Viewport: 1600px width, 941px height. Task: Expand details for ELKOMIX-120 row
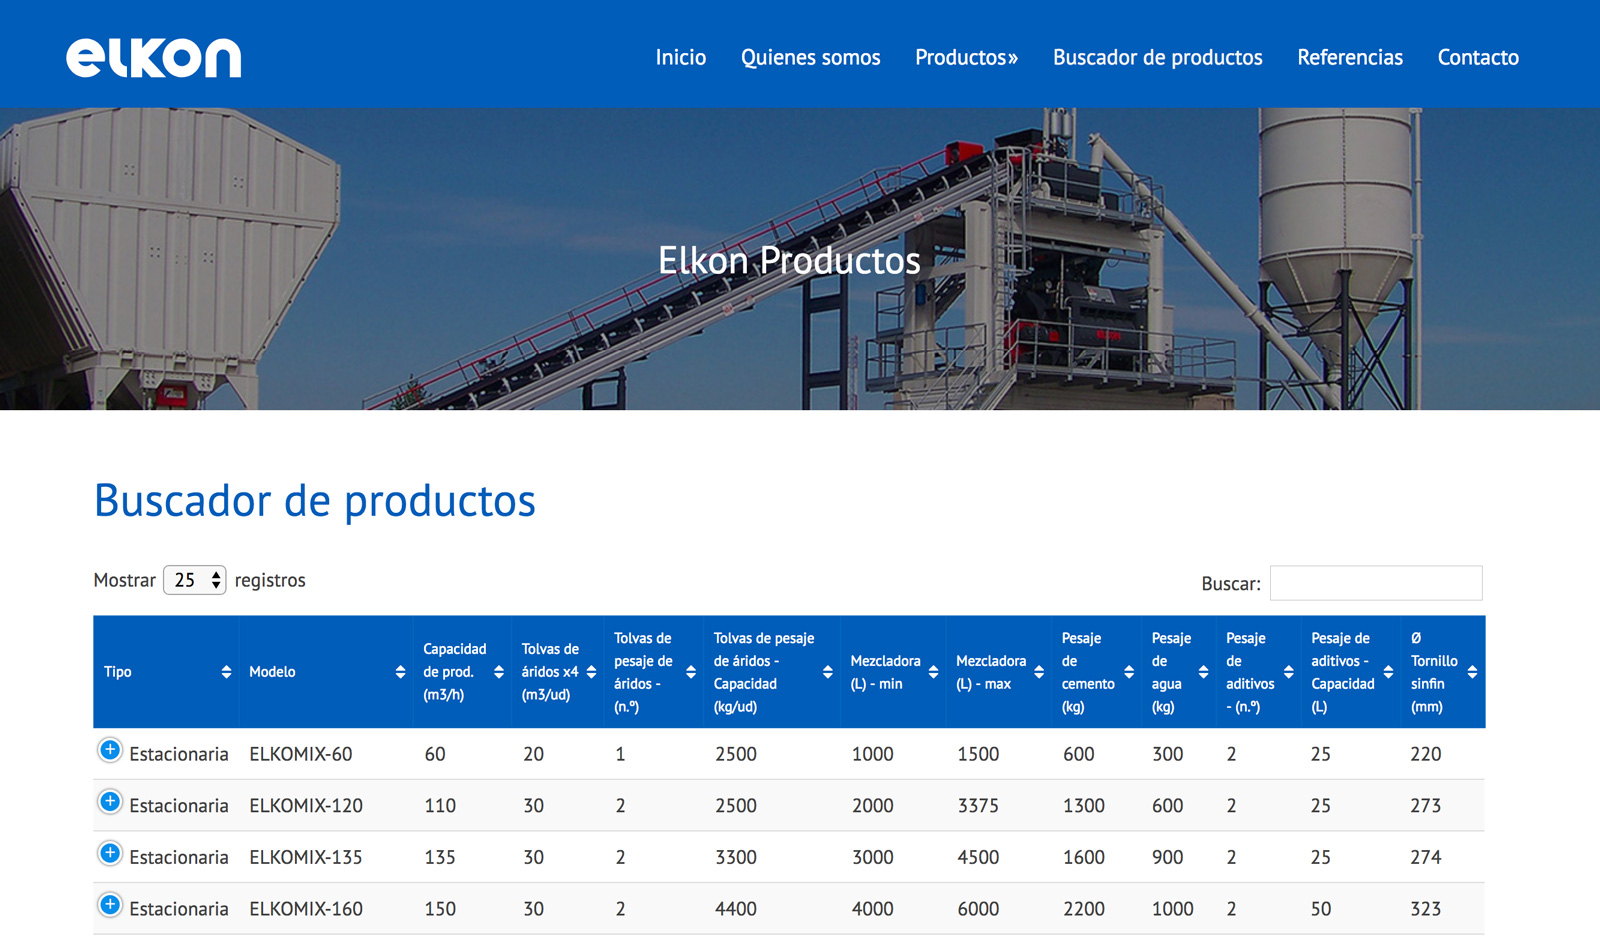click(x=110, y=802)
